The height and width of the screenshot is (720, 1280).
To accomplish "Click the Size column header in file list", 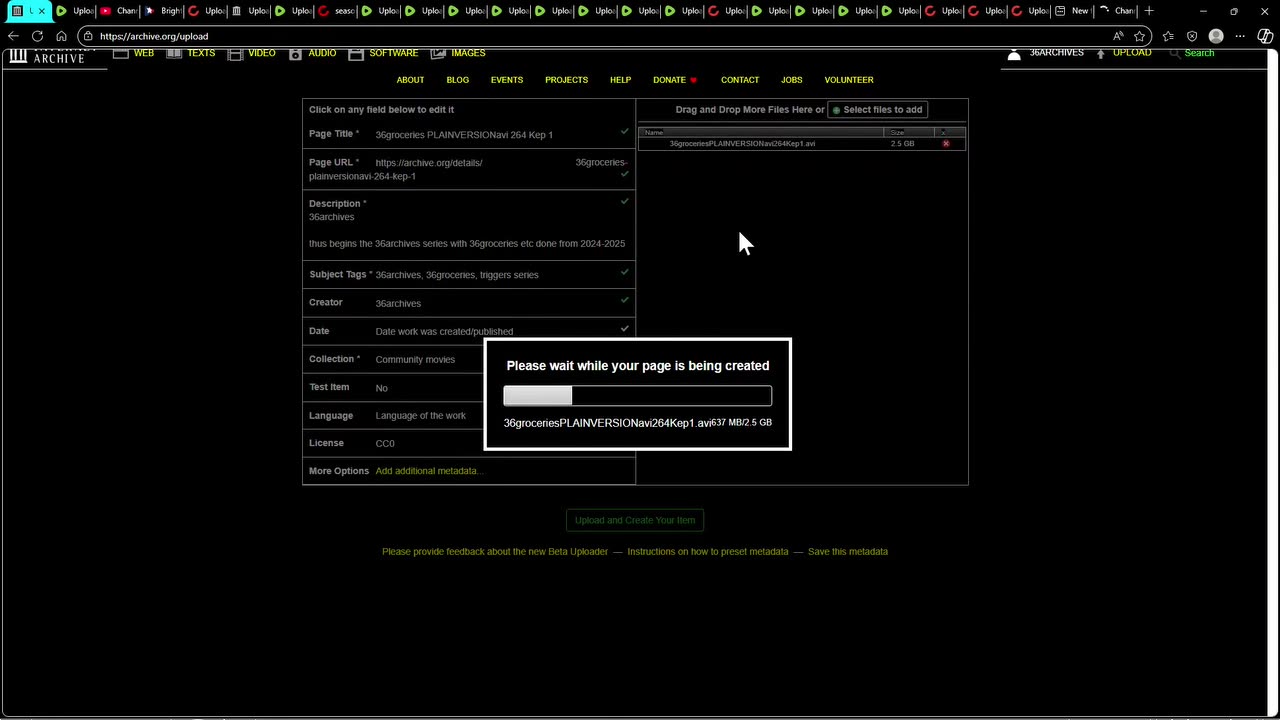I will point(909,132).
